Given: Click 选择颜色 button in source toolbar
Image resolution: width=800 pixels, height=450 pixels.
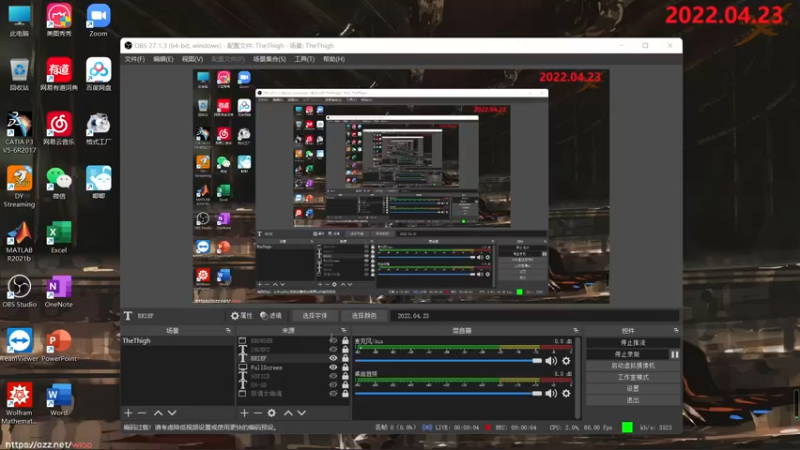Looking at the screenshot, I should click(x=364, y=316).
